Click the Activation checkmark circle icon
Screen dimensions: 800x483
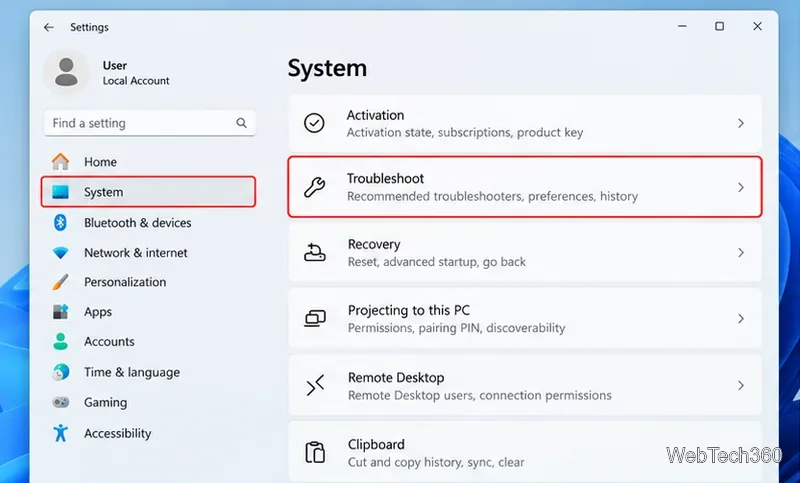(314, 123)
